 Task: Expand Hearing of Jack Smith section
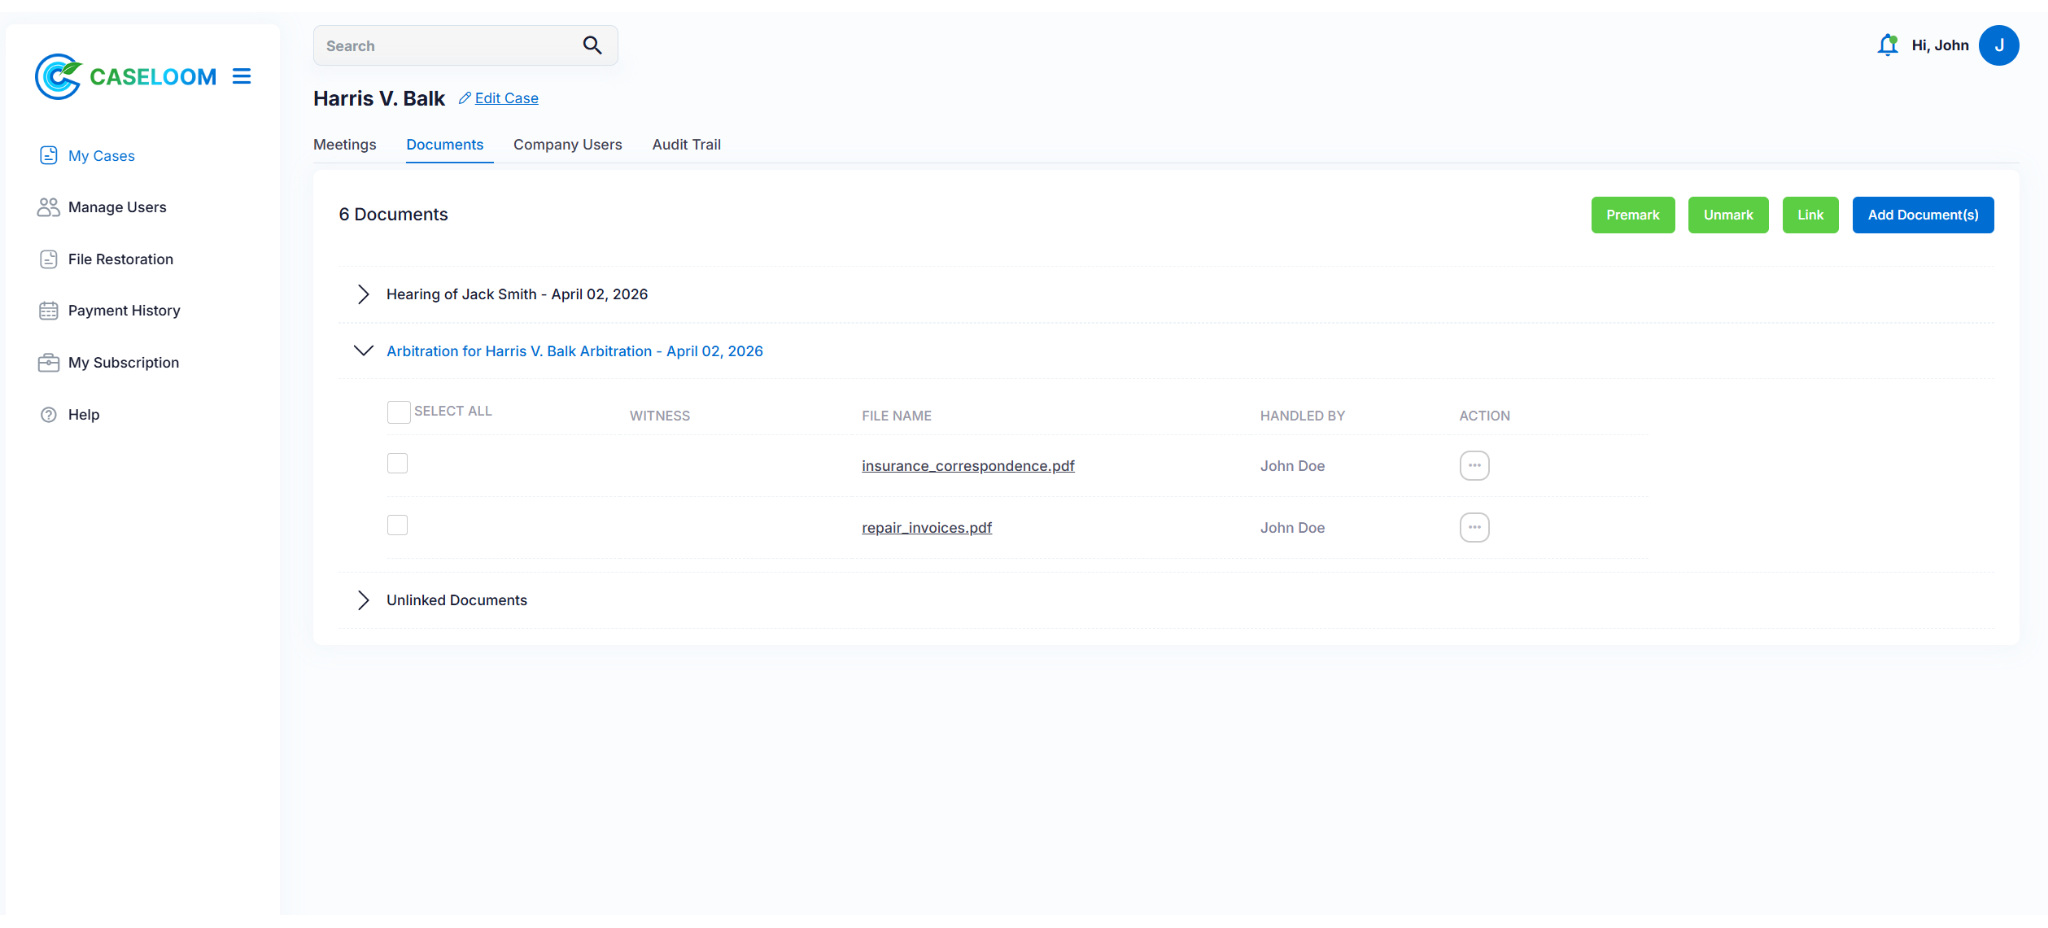(364, 294)
